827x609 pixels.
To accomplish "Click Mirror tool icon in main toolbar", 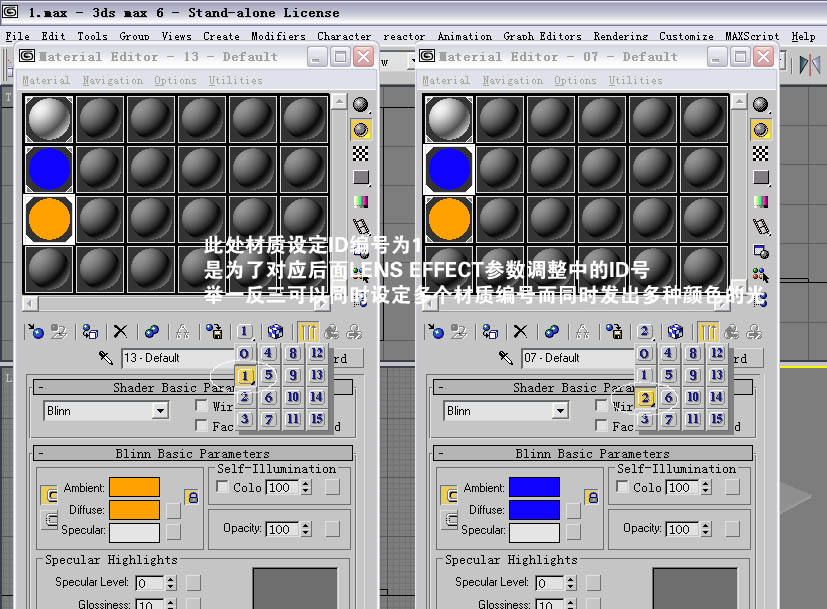I will 810,64.
